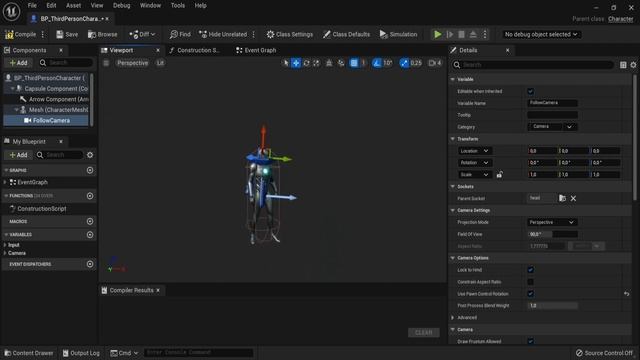Open Details panel settings gear
This screenshot has height=360, width=640.
coord(633,65)
